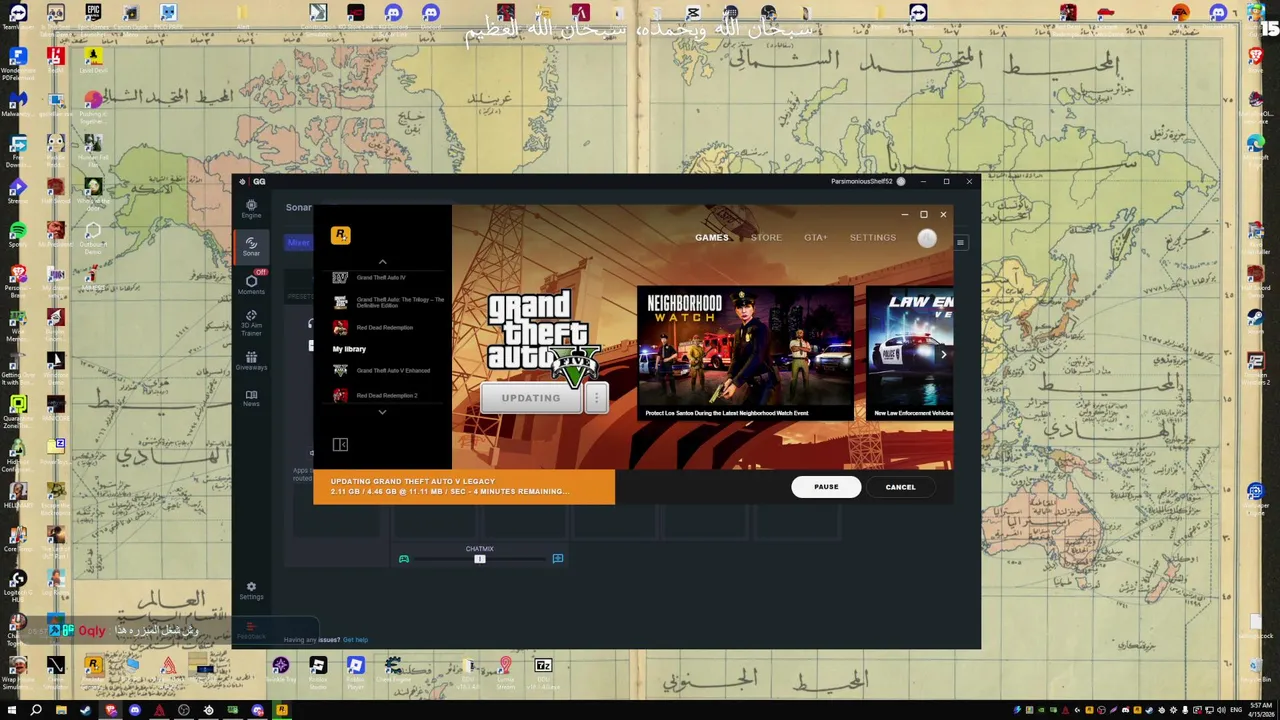Select Grand Theft Auto: The Trilogy entry
The height and width of the screenshot is (720, 1280).
(388, 302)
